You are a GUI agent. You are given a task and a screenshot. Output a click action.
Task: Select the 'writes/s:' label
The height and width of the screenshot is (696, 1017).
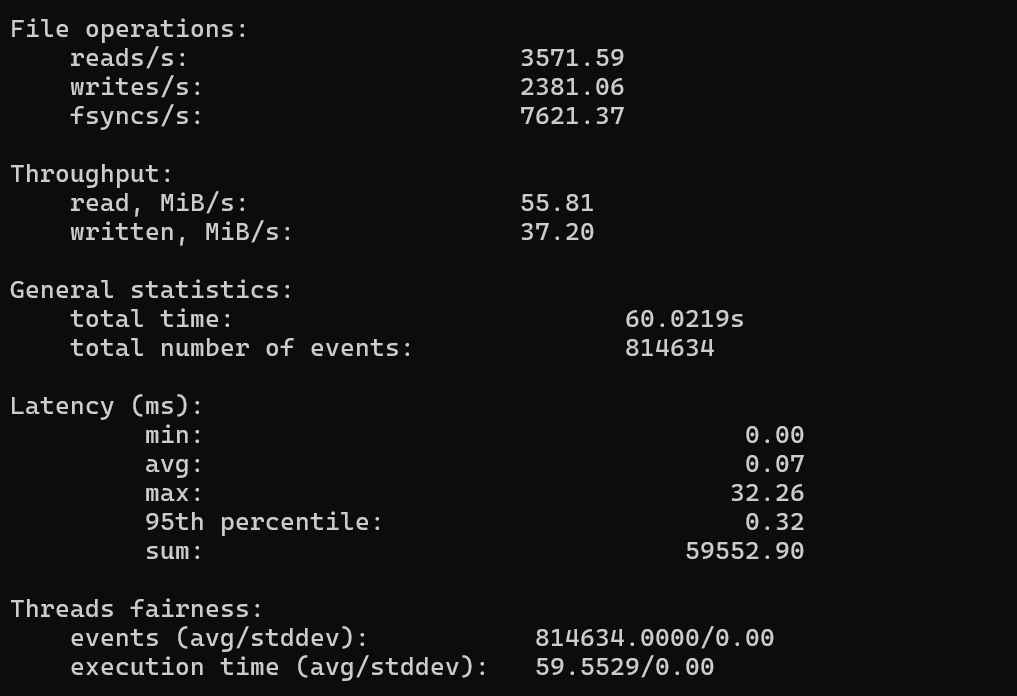point(136,87)
